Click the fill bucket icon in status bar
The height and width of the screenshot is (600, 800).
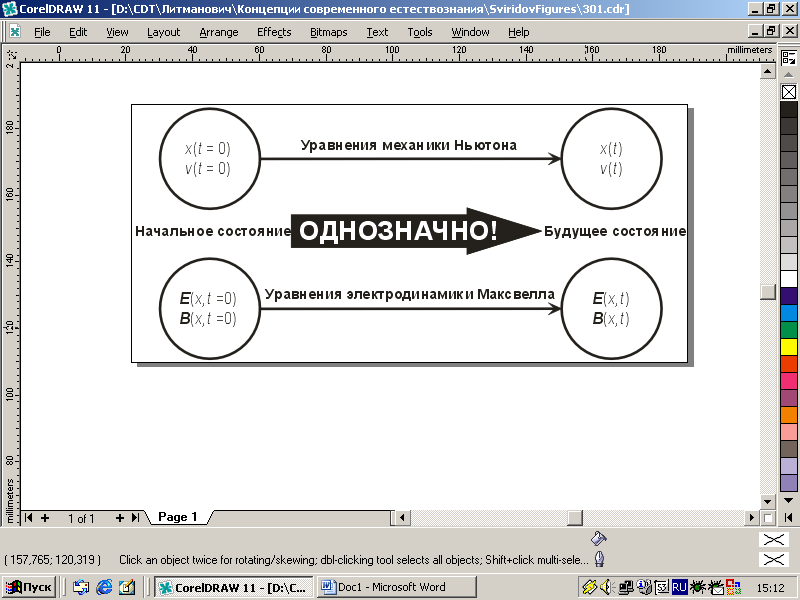tap(599, 538)
